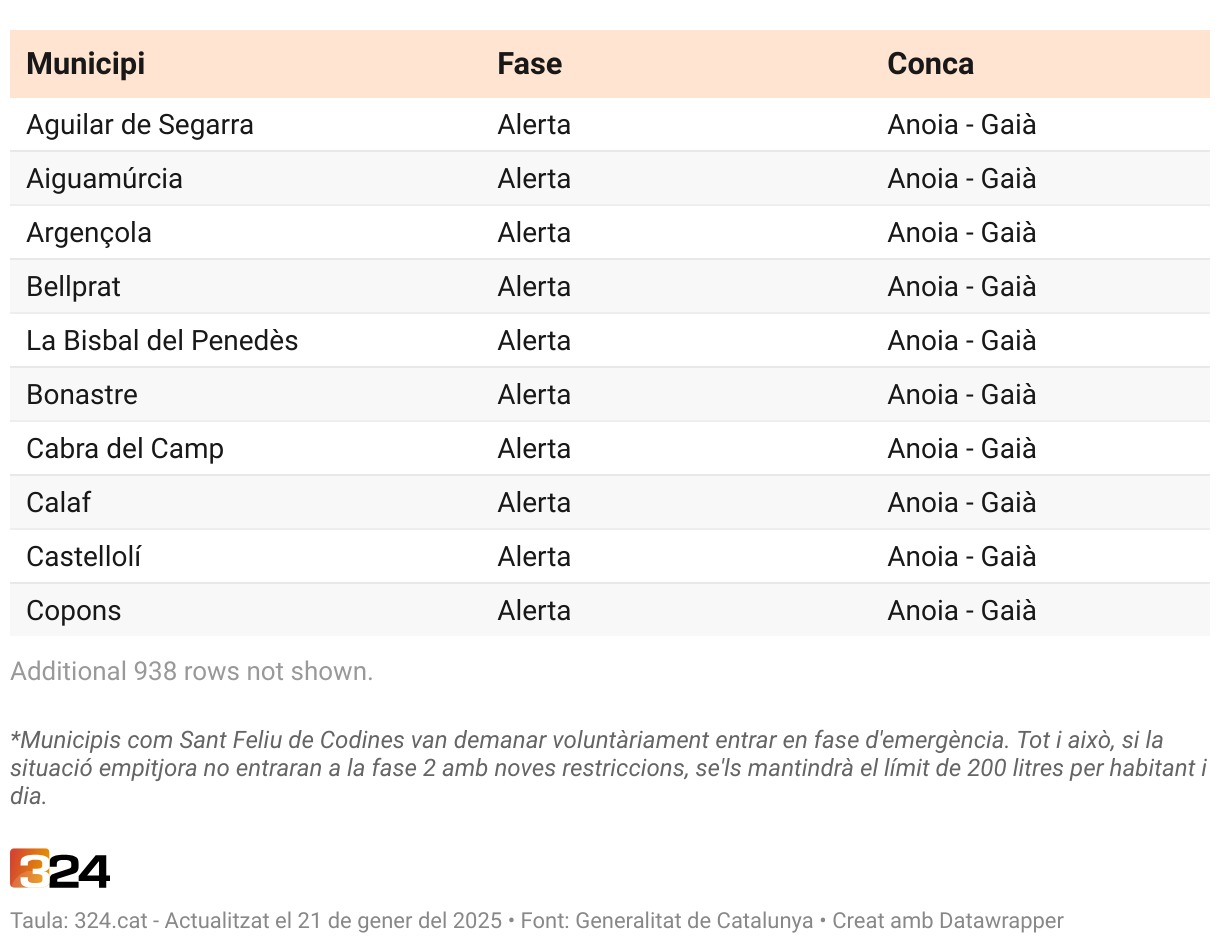1220x944 pixels.
Task: Click Cabra del Camp row
Action: (x=610, y=449)
